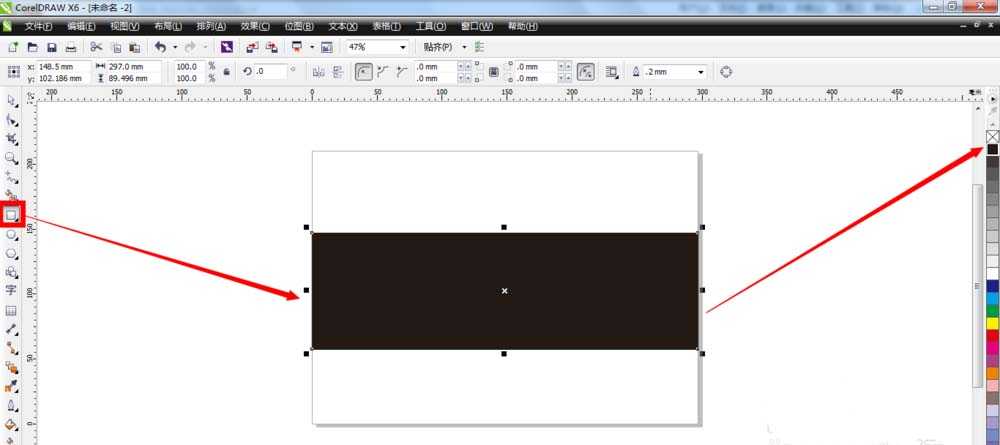Screen dimensions: 1000x445
Task: Toggle the mirror horizontally button
Action: coord(319,72)
